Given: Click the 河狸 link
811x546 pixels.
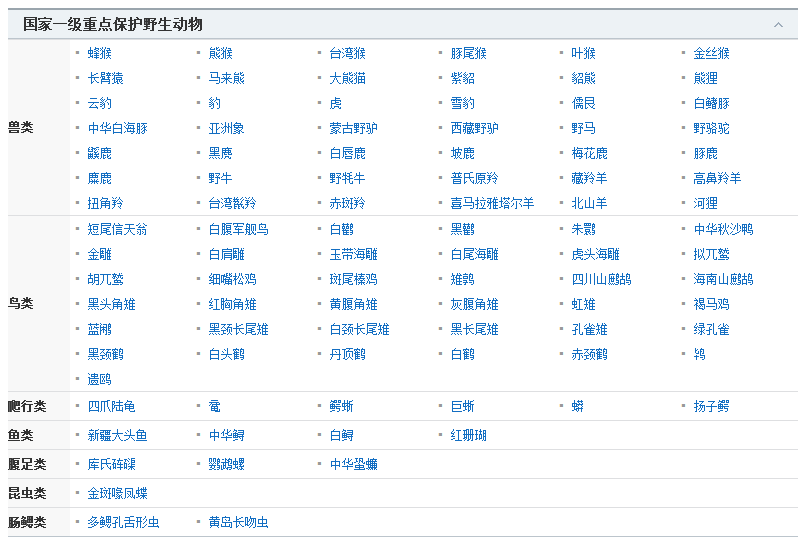Looking at the screenshot, I should (x=705, y=203).
